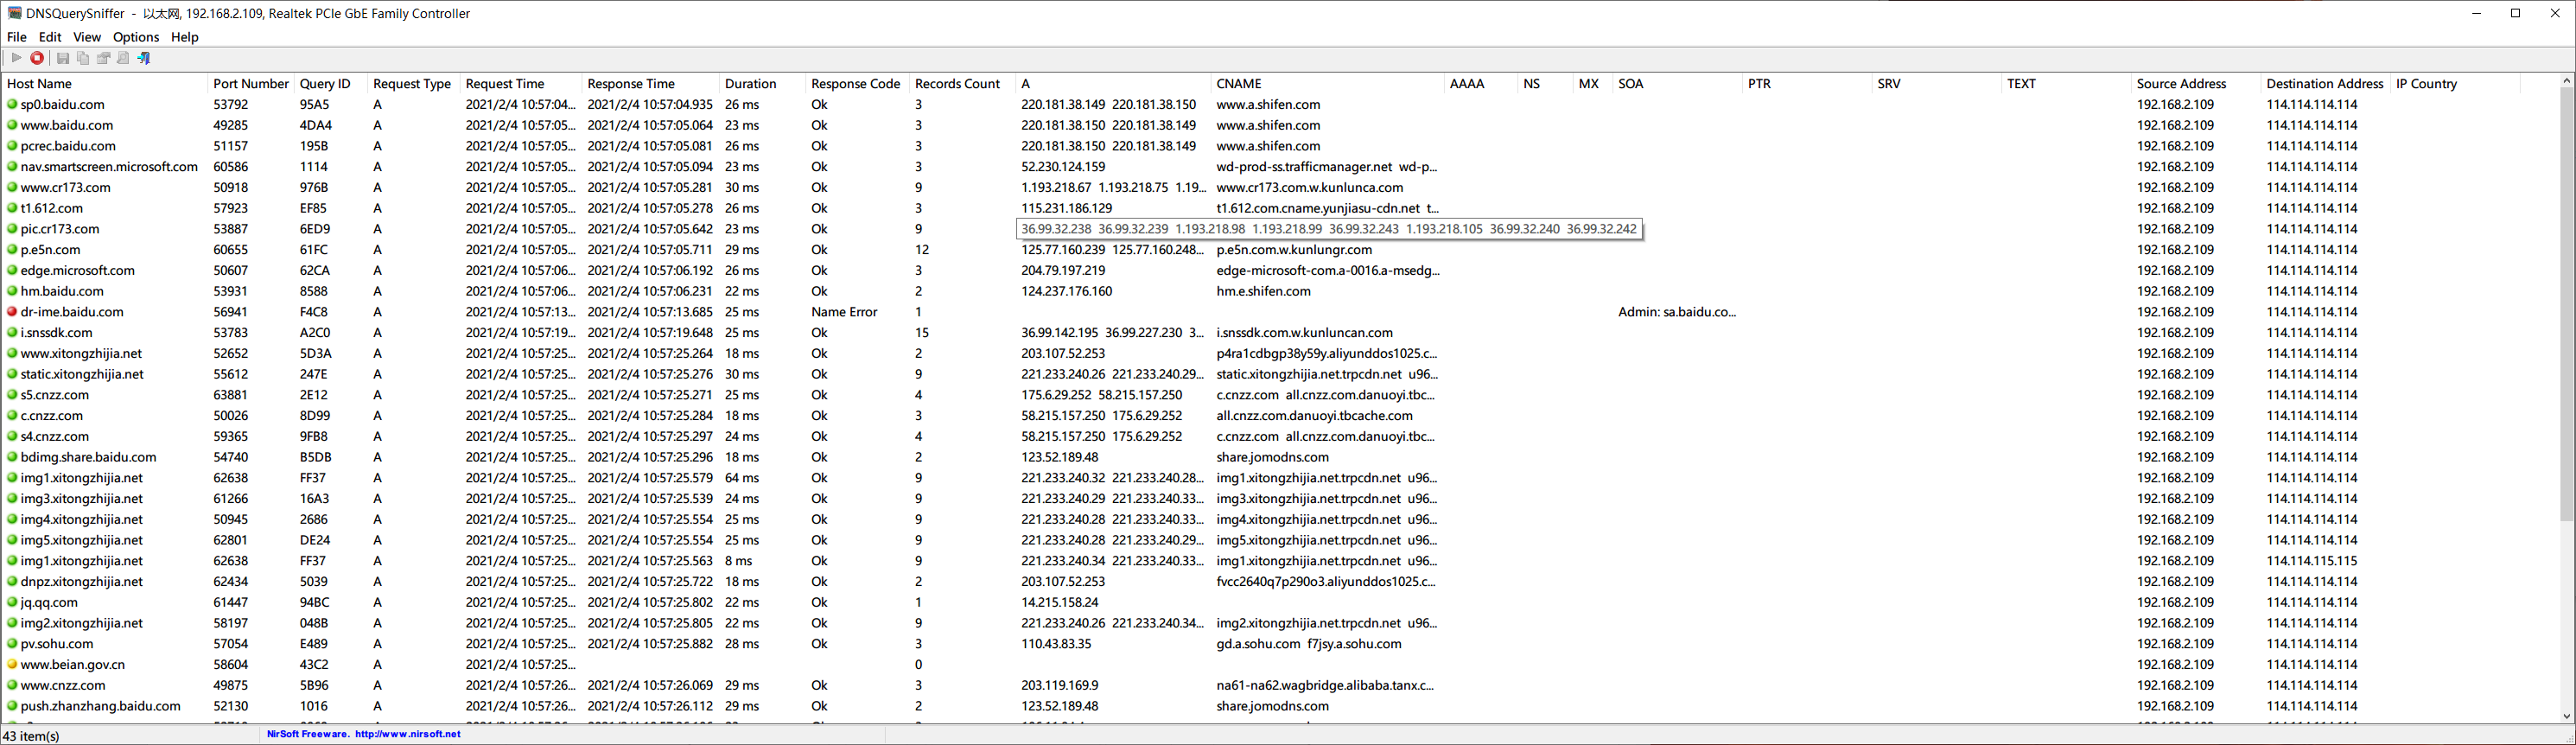Stop capturing DNS queries with the red button

(37, 58)
